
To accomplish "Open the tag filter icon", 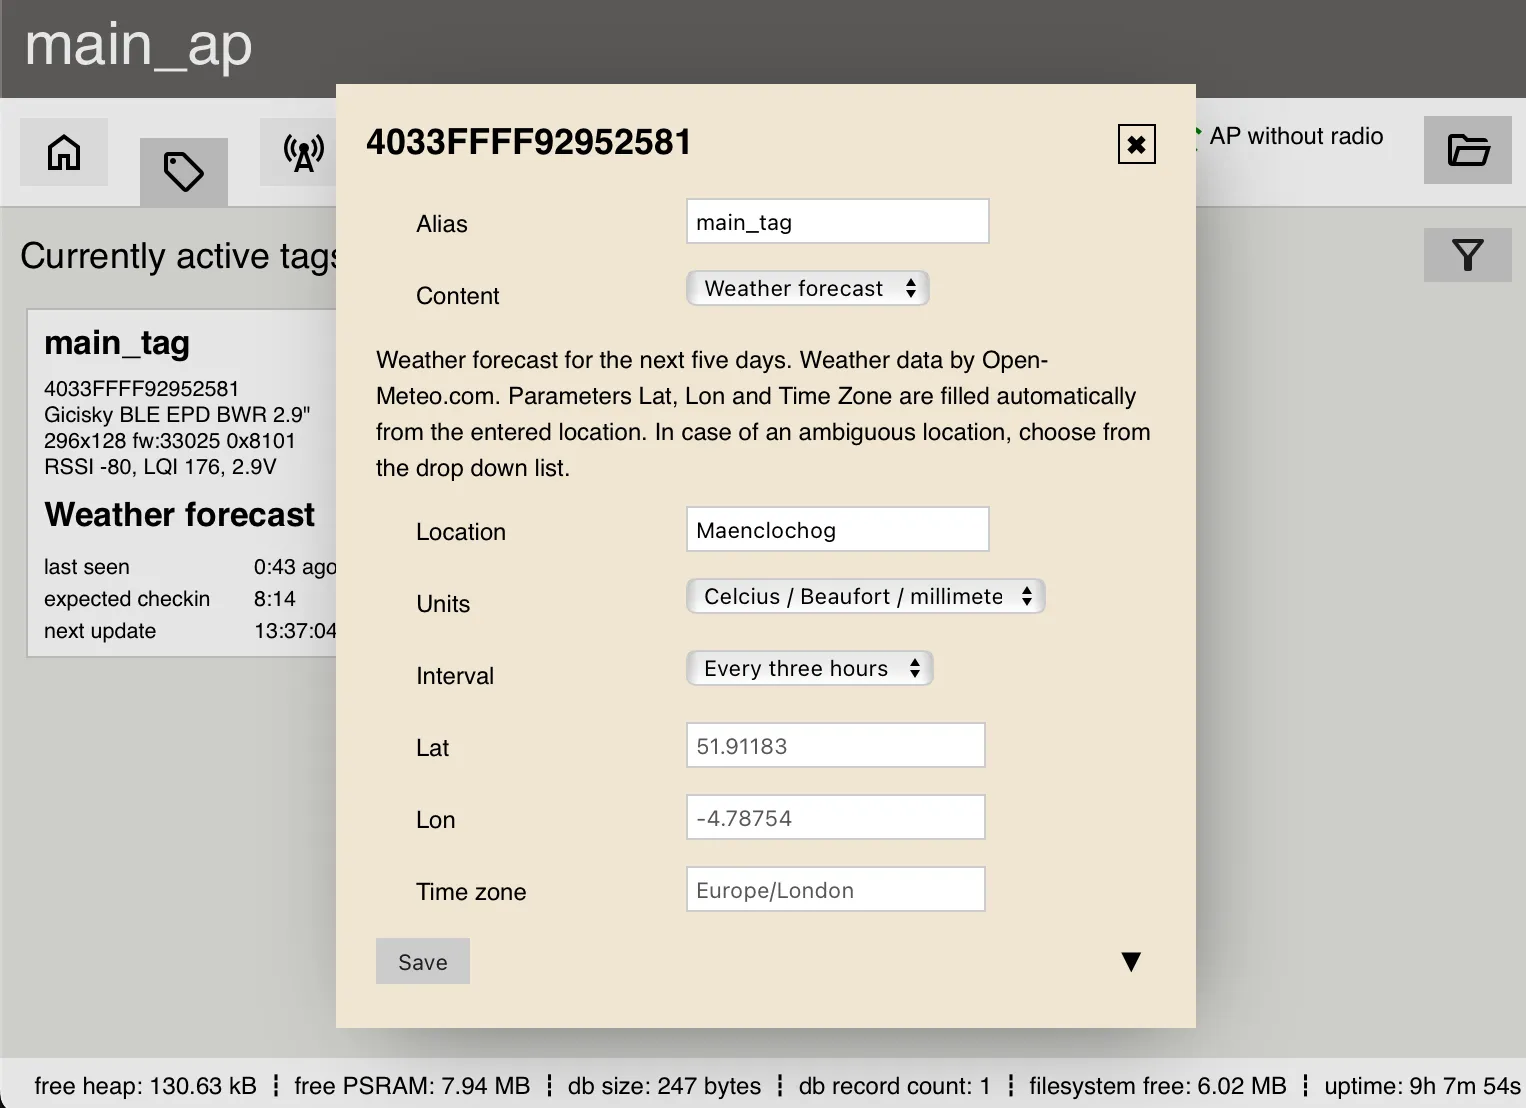I will tap(1467, 255).
